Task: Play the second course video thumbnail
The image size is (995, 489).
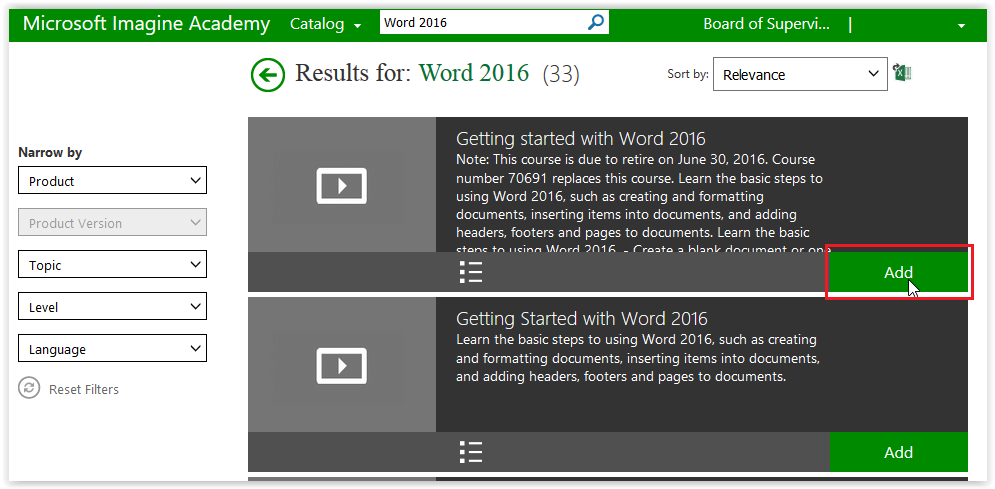Action: coord(342,365)
